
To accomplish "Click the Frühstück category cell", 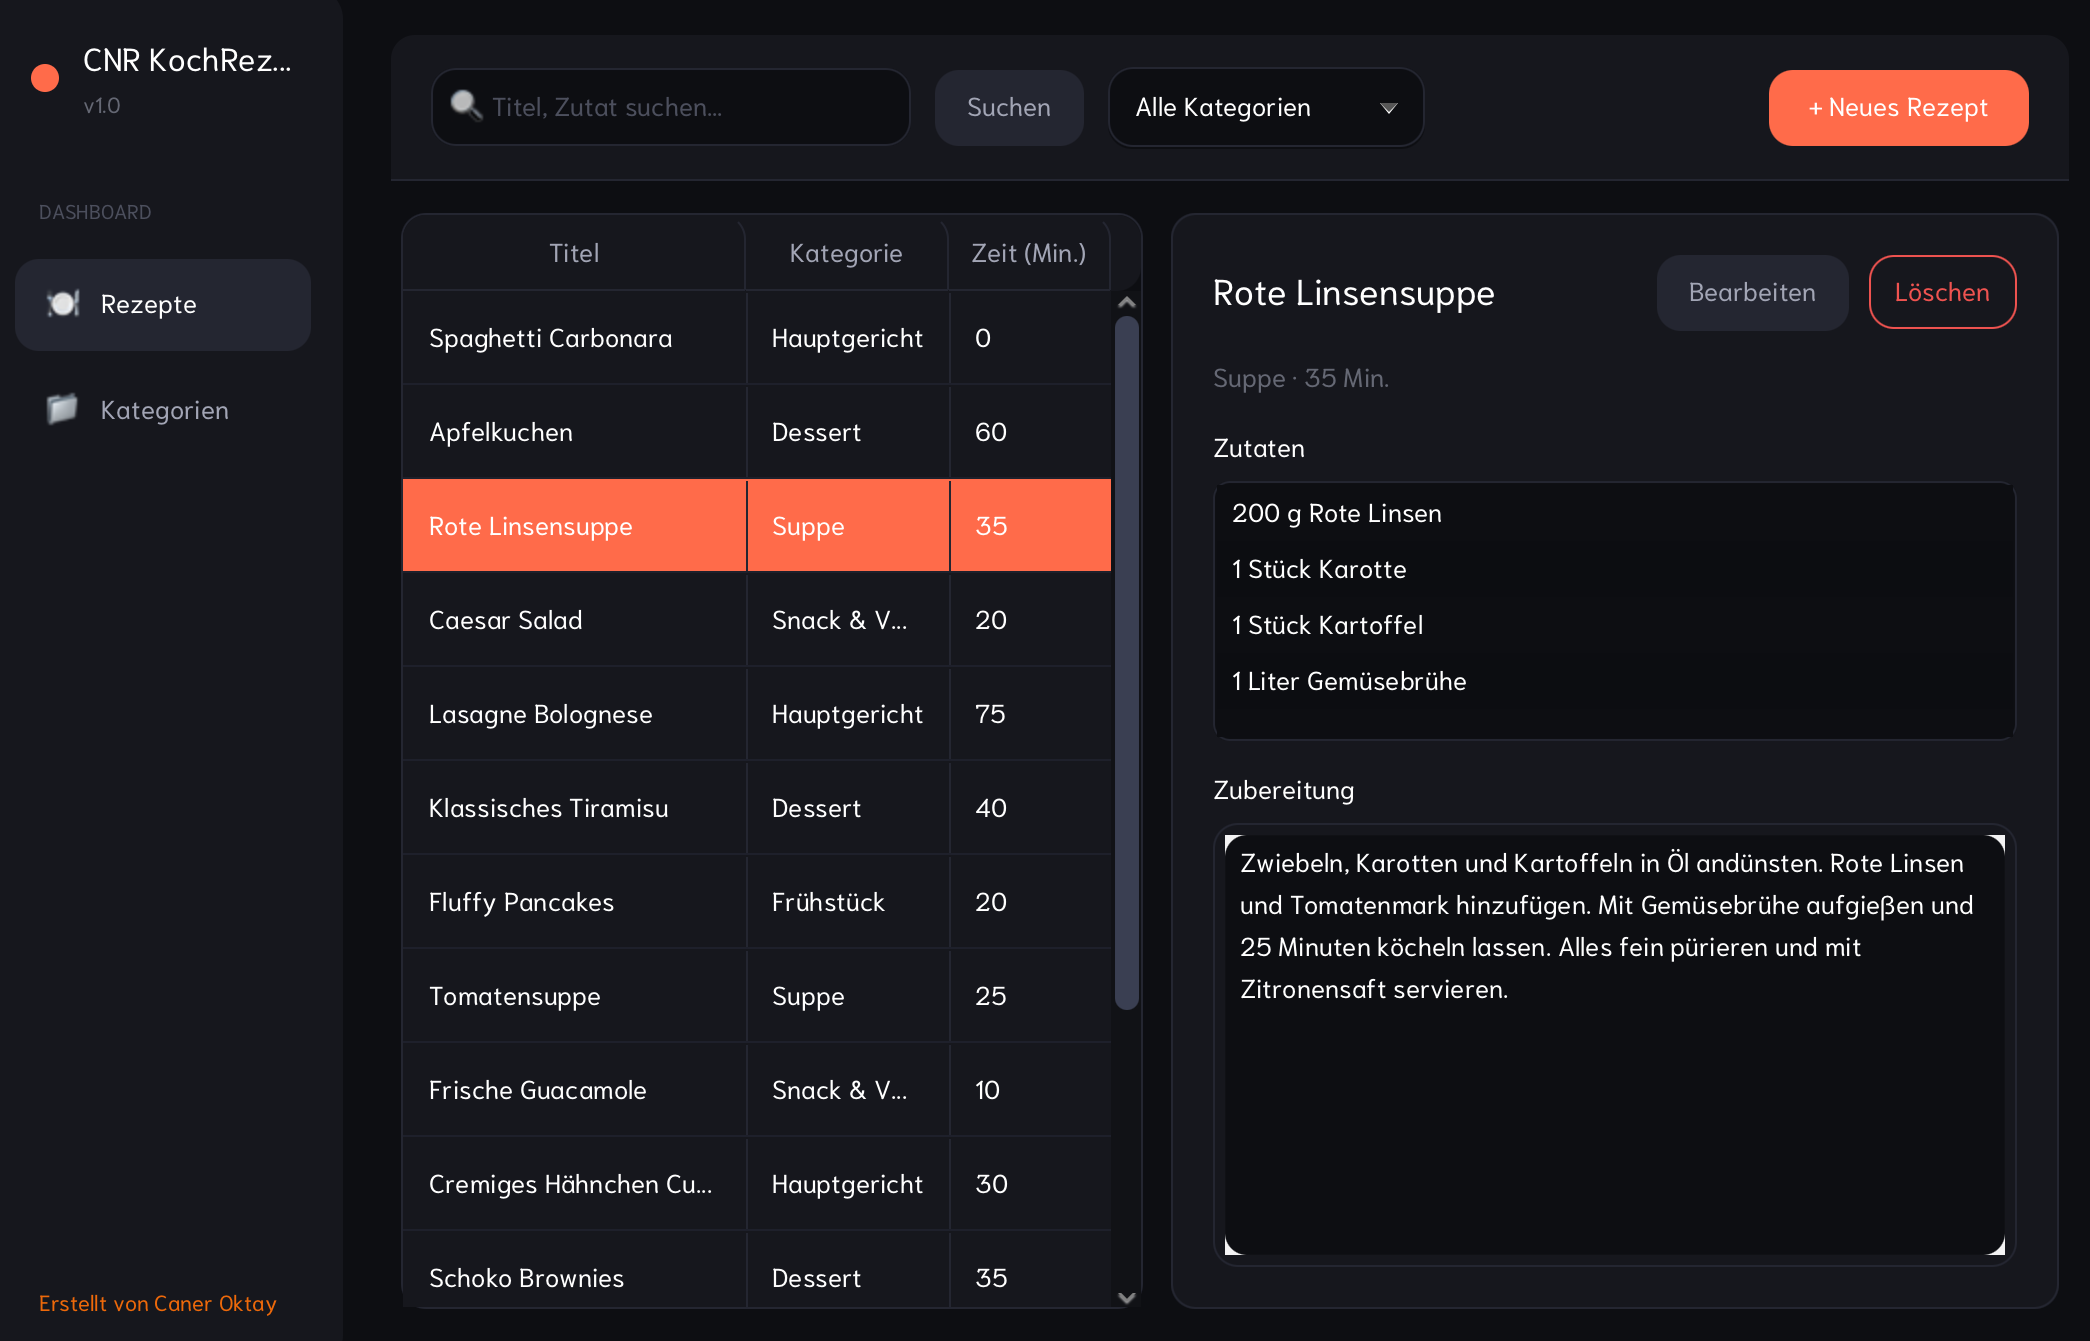I will (x=848, y=902).
